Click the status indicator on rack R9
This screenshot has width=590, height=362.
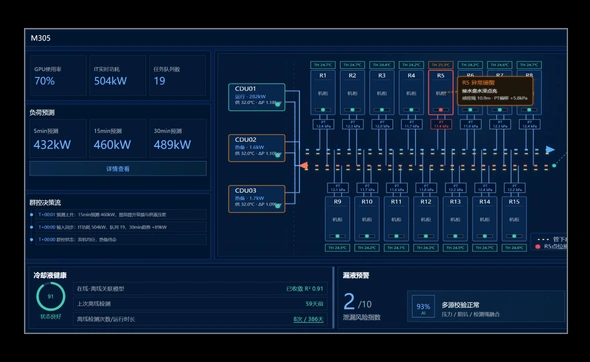click(x=338, y=236)
